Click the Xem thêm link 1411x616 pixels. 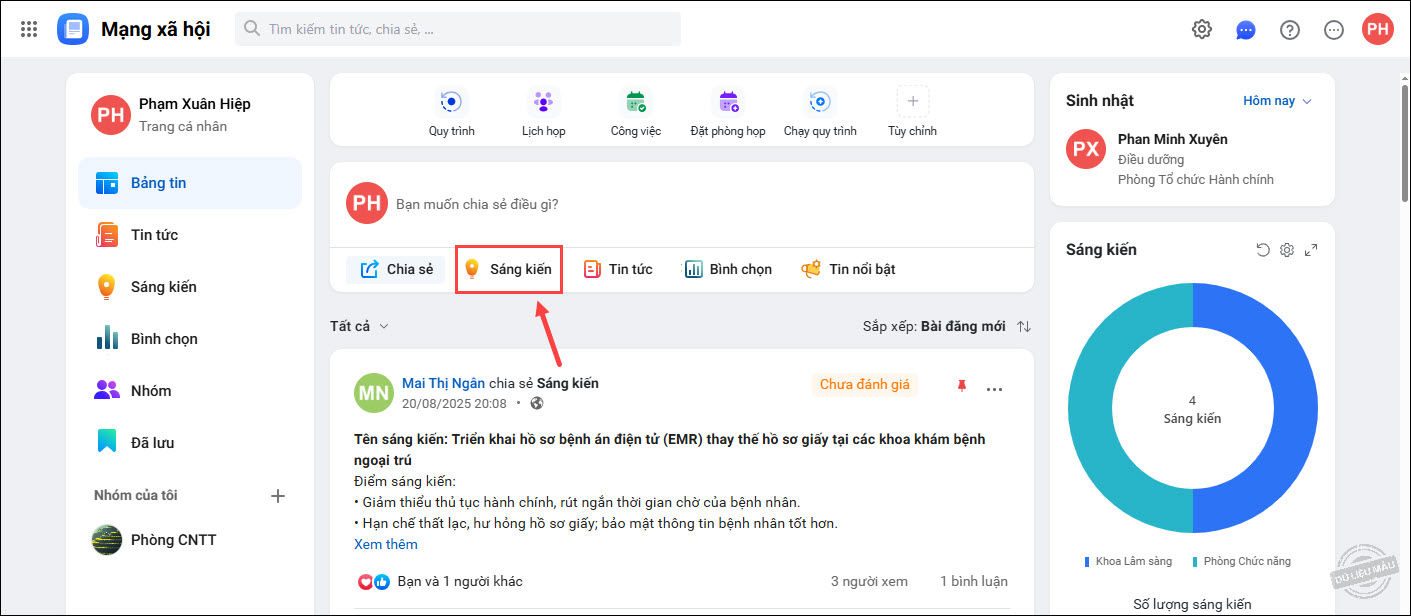point(386,544)
